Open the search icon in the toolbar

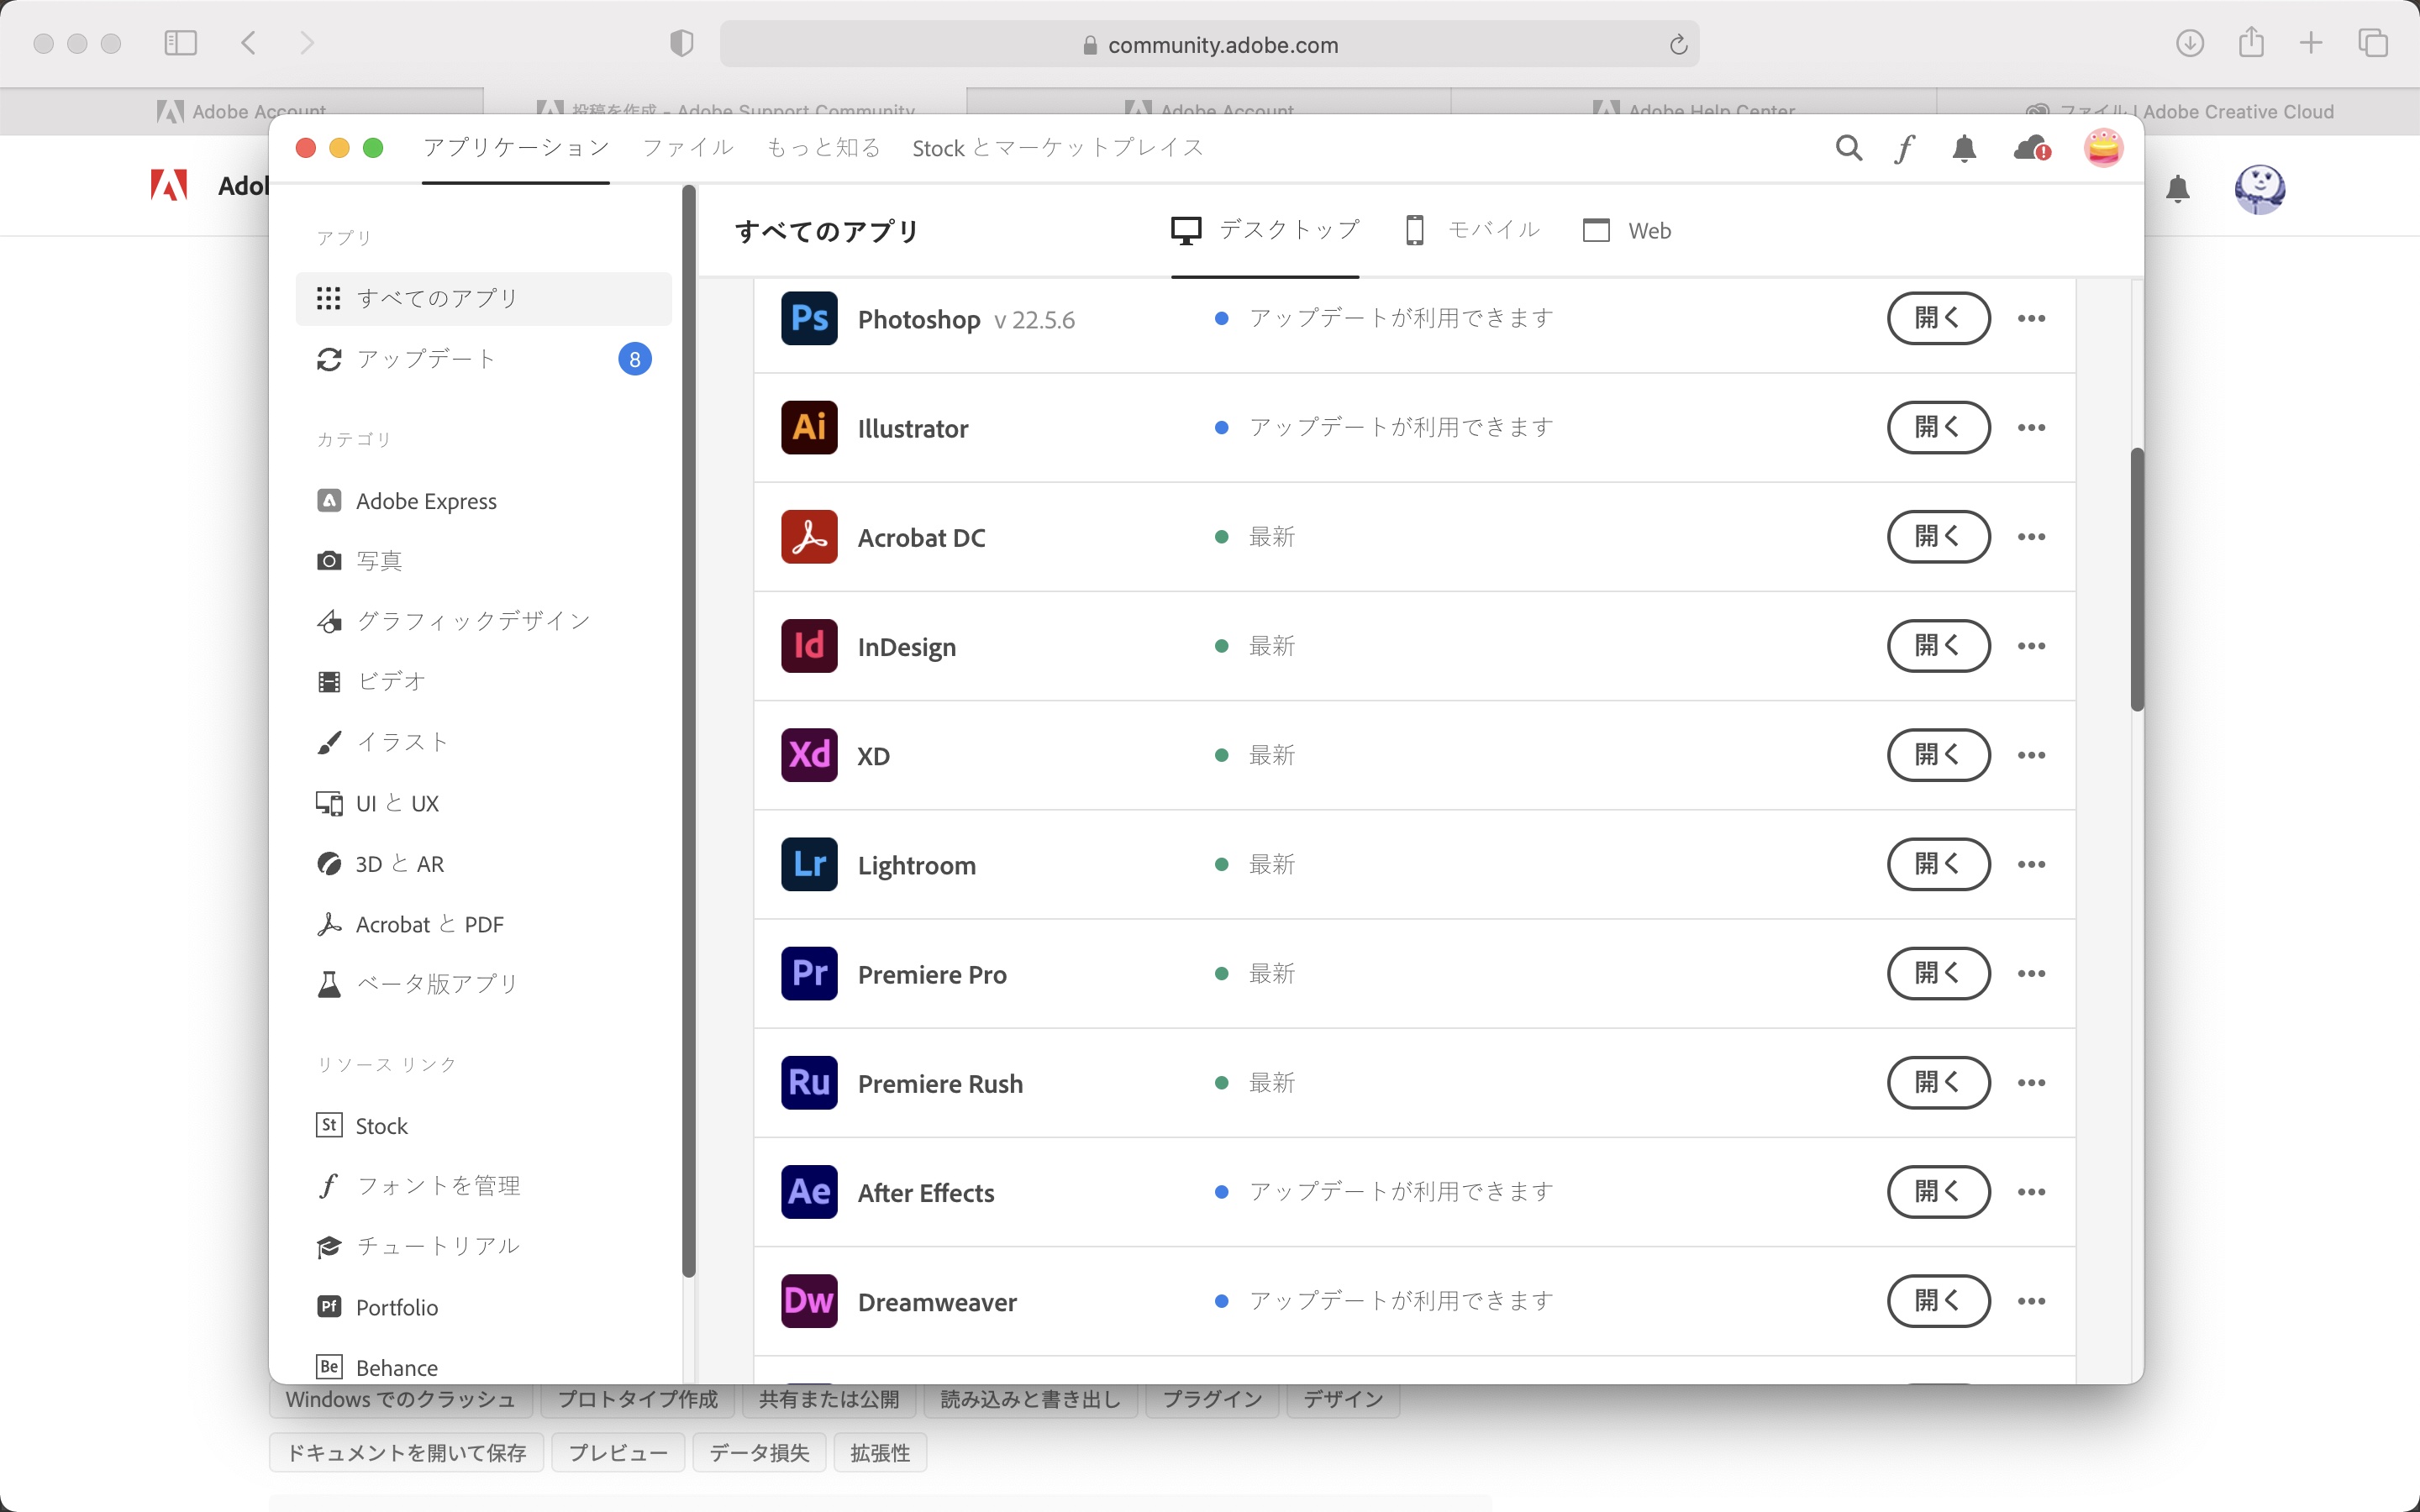pos(1848,147)
